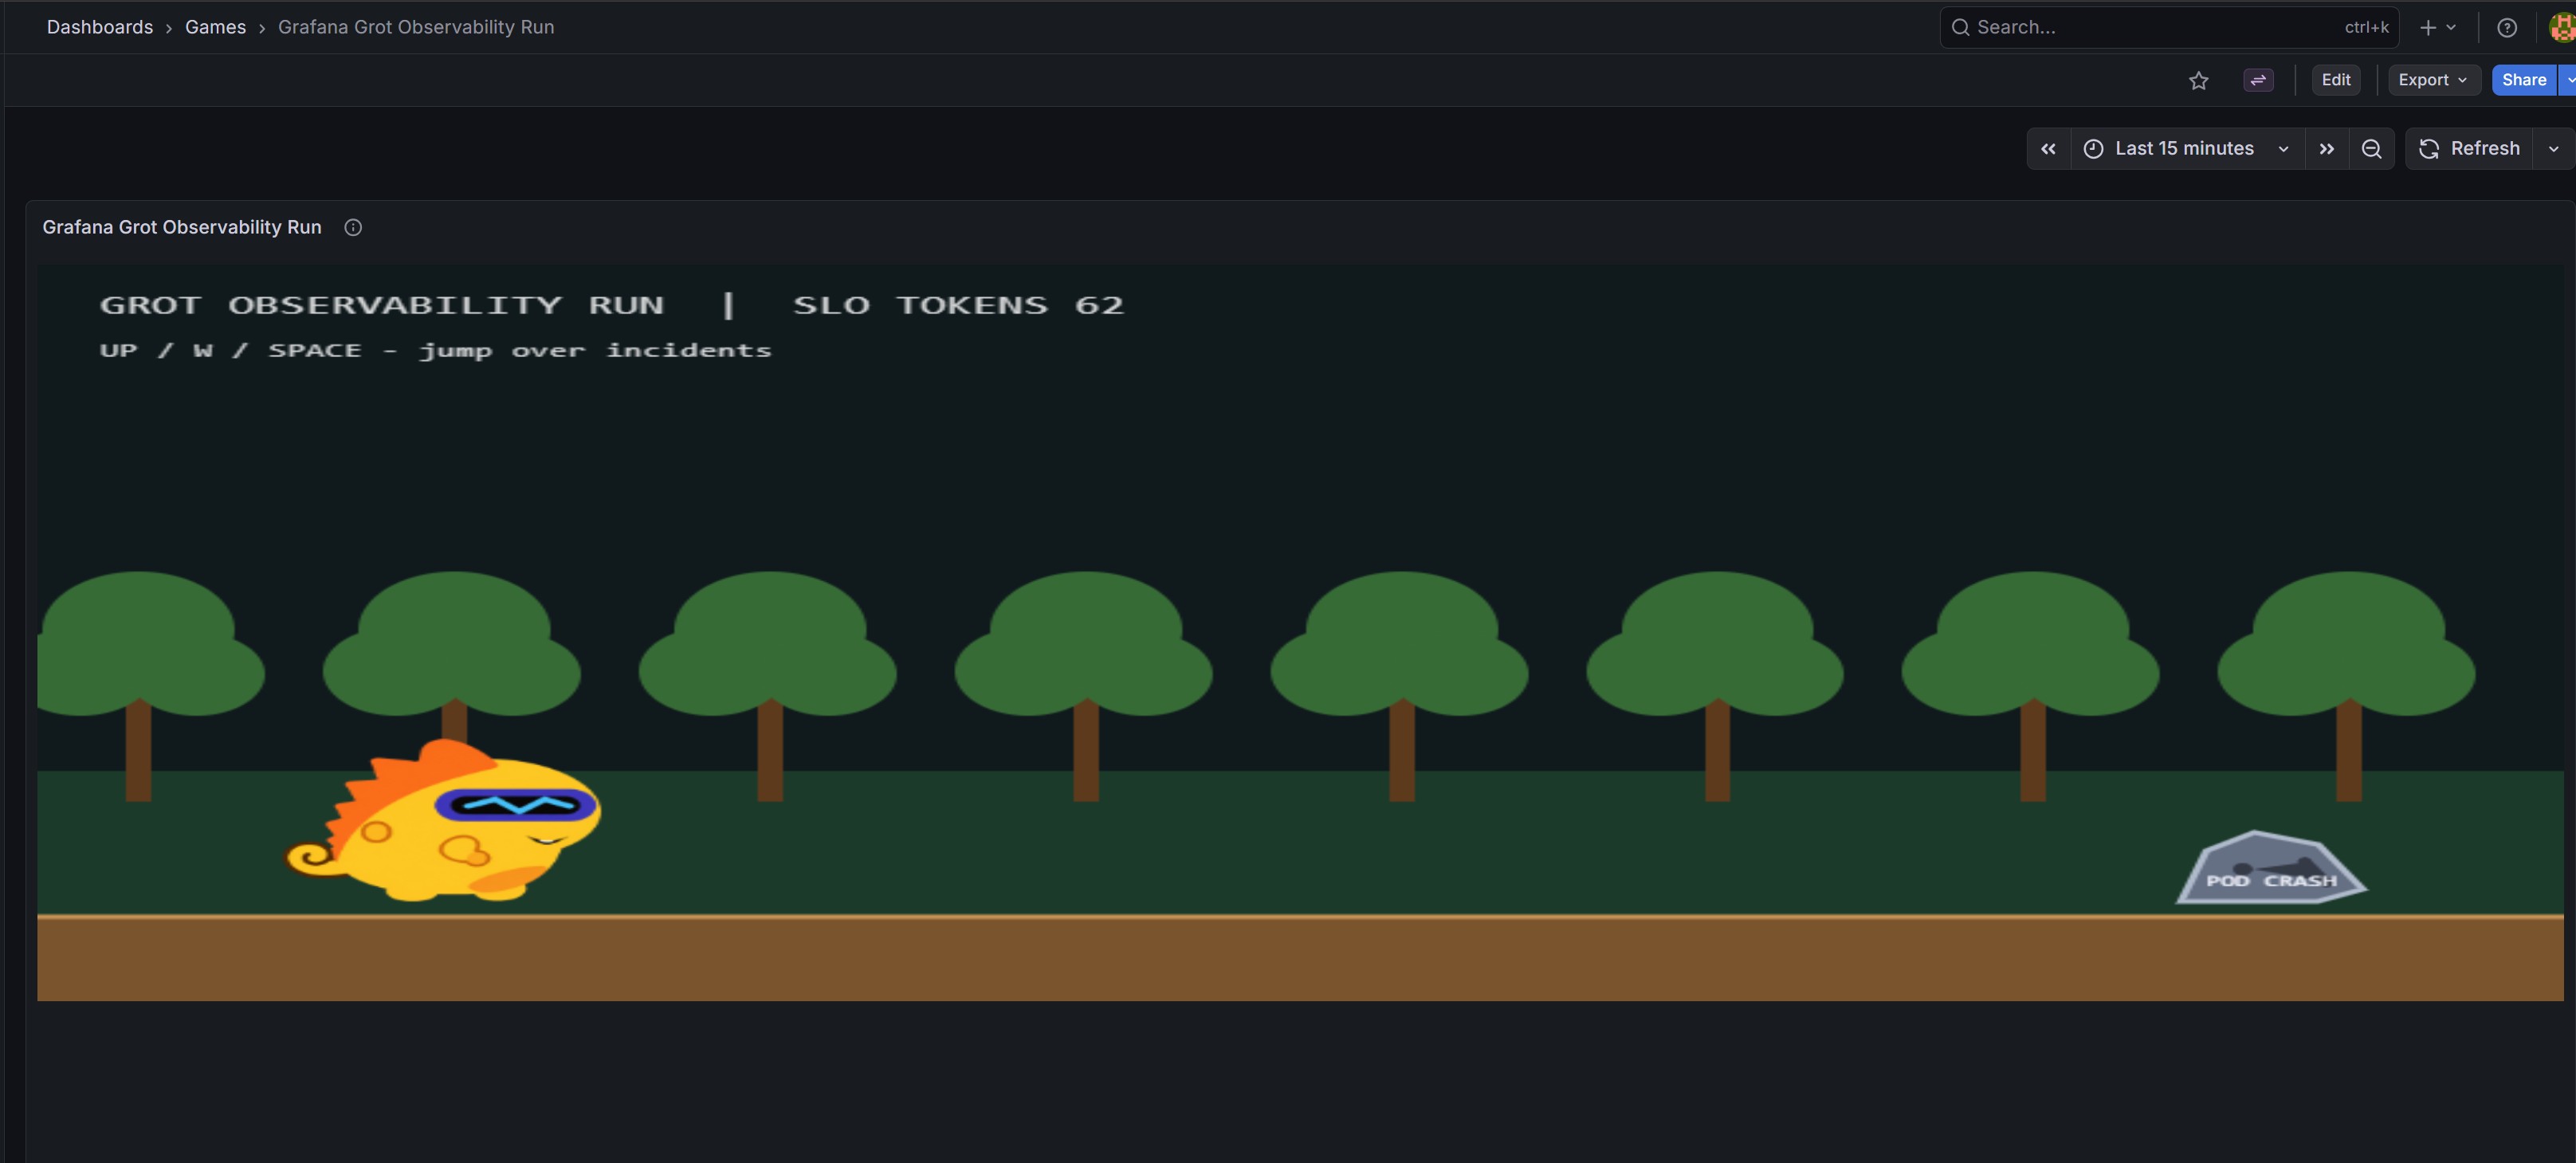Open the refresh interval dropdown
This screenshot has height=1163, width=2576.
coord(2553,149)
